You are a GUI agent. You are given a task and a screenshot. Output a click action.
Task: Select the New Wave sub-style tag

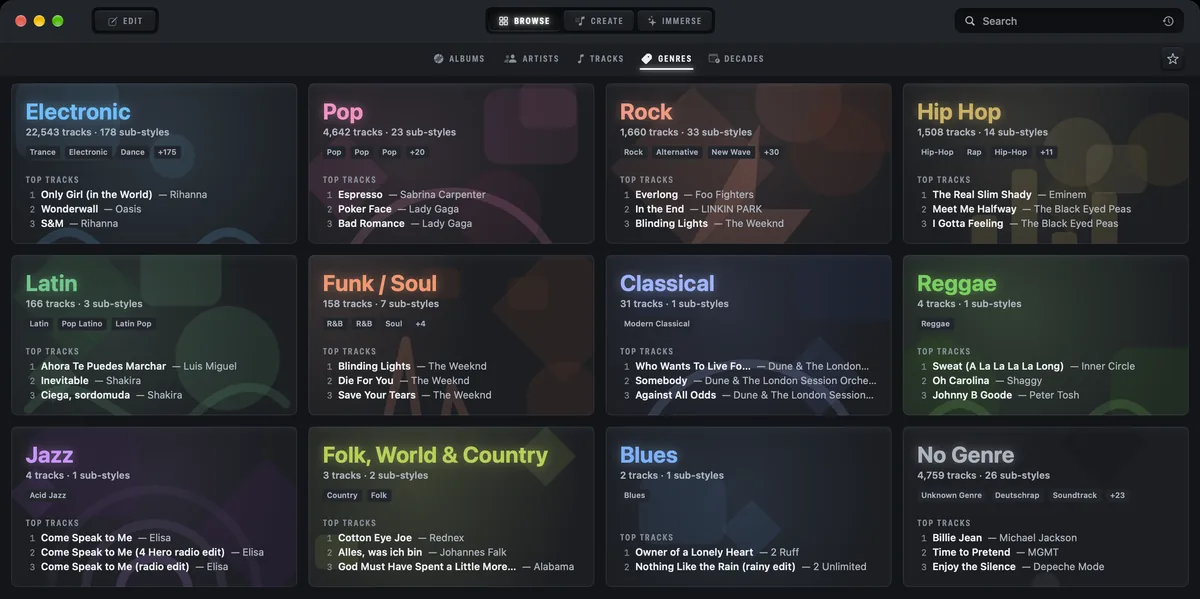point(731,152)
